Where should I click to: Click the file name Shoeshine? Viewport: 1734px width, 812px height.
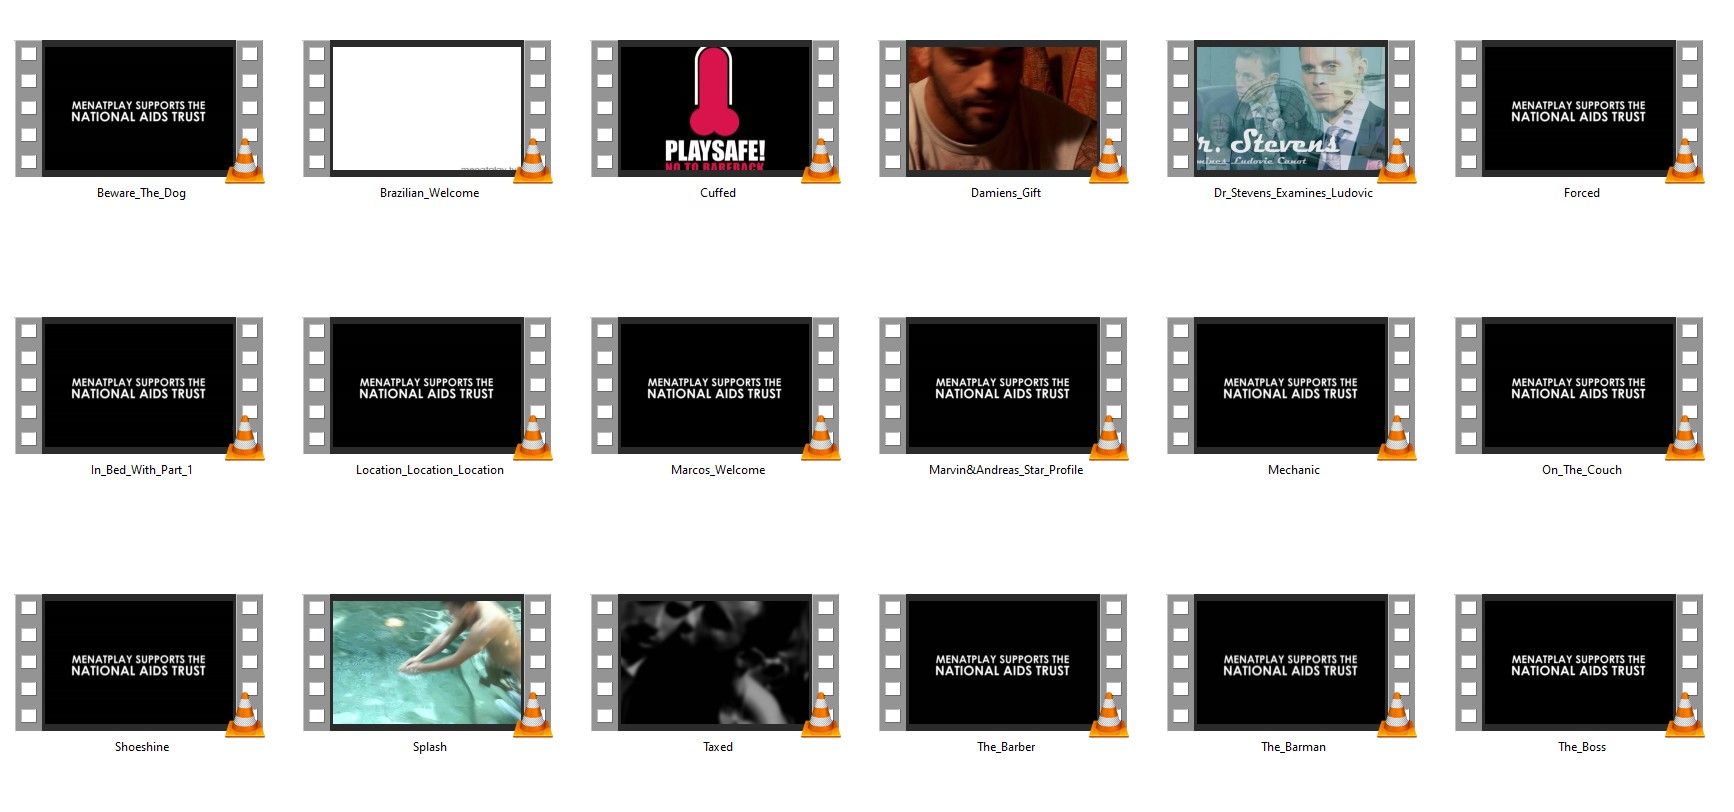coord(142,747)
